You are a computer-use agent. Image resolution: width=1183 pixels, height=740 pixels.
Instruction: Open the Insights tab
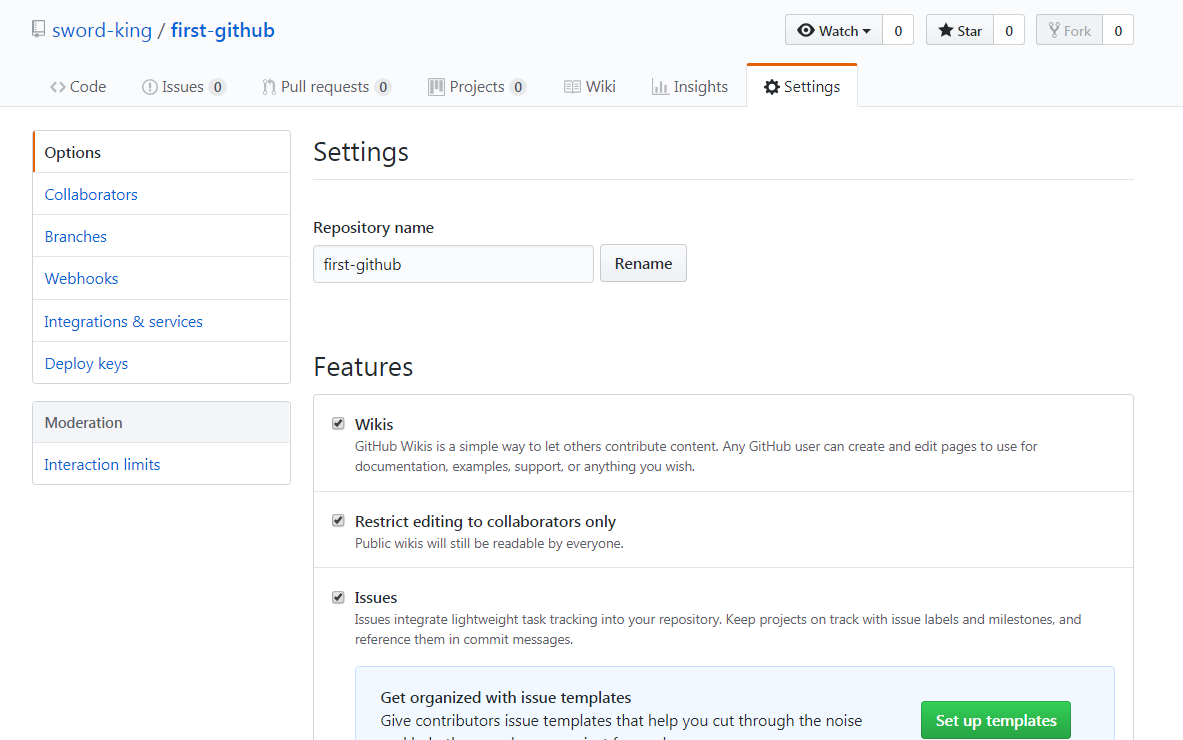(690, 87)
